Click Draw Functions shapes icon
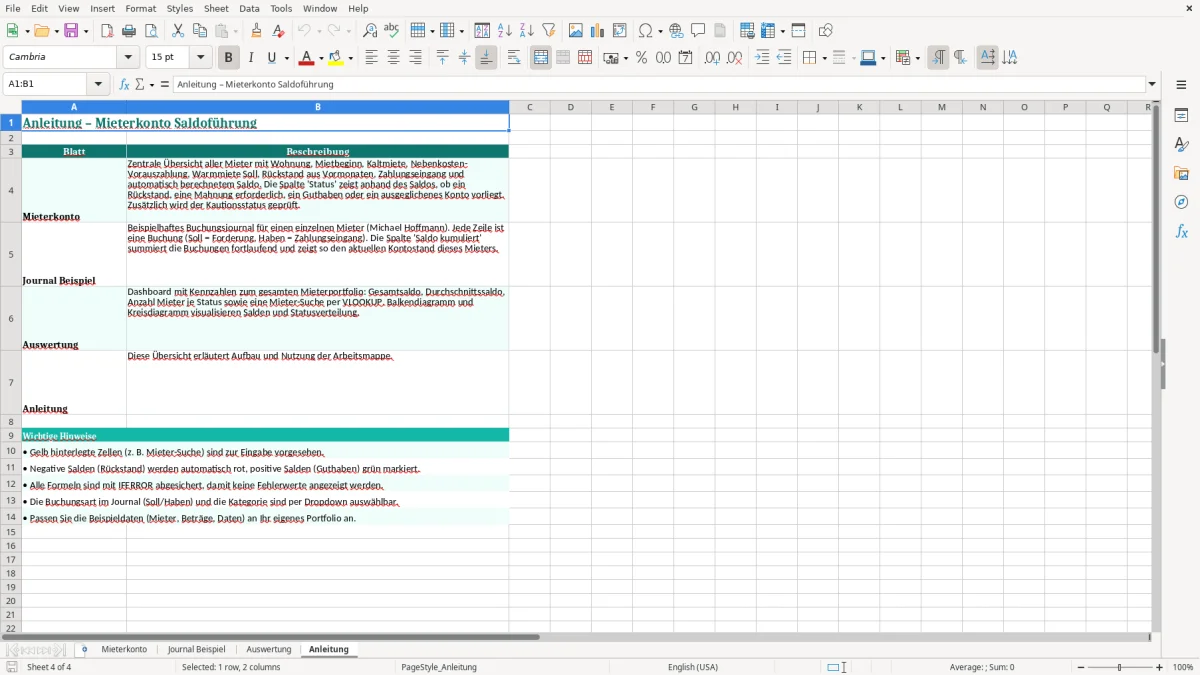This screenshot has width=1200, height=675. click(x=825, y=31)
